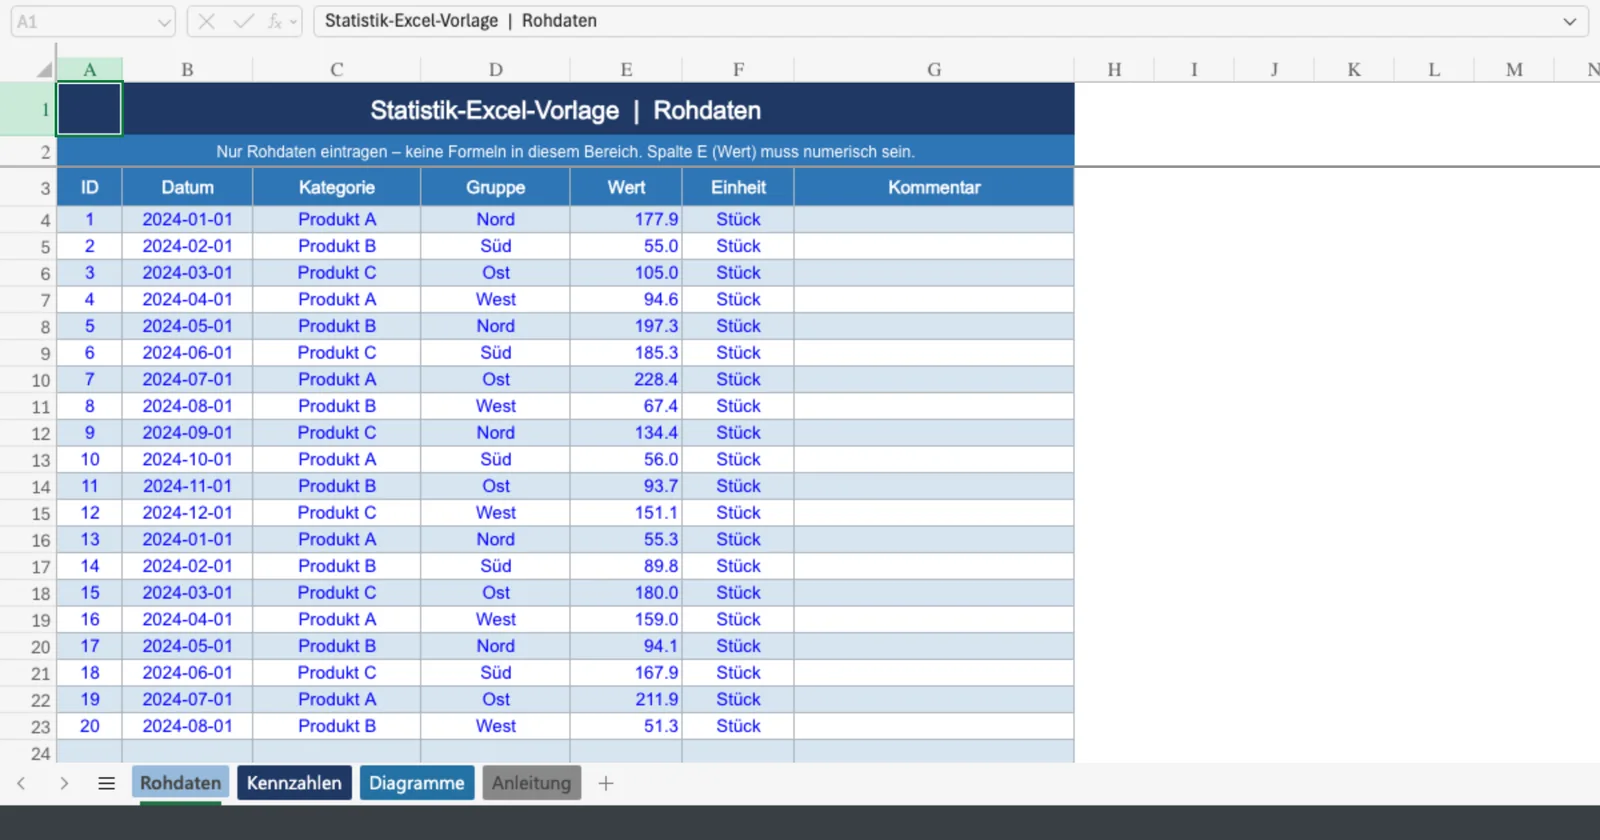Select row 24 header
1600x840 pixels.
[28, 754]
